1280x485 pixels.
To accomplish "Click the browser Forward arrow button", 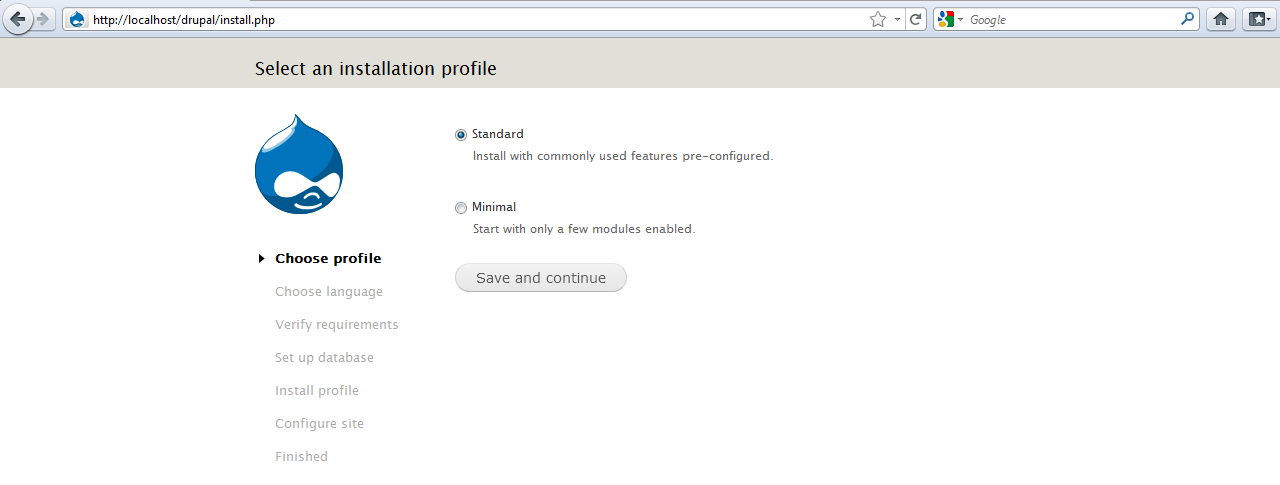I will (43, 19).
